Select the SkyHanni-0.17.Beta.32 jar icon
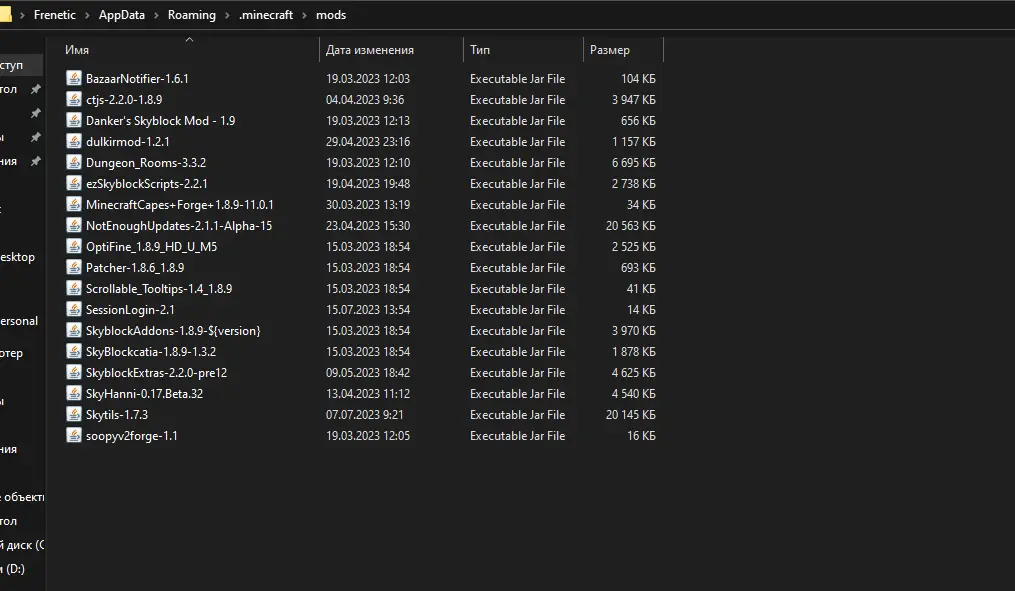1015x591 pixels. [x=74, y=394]
